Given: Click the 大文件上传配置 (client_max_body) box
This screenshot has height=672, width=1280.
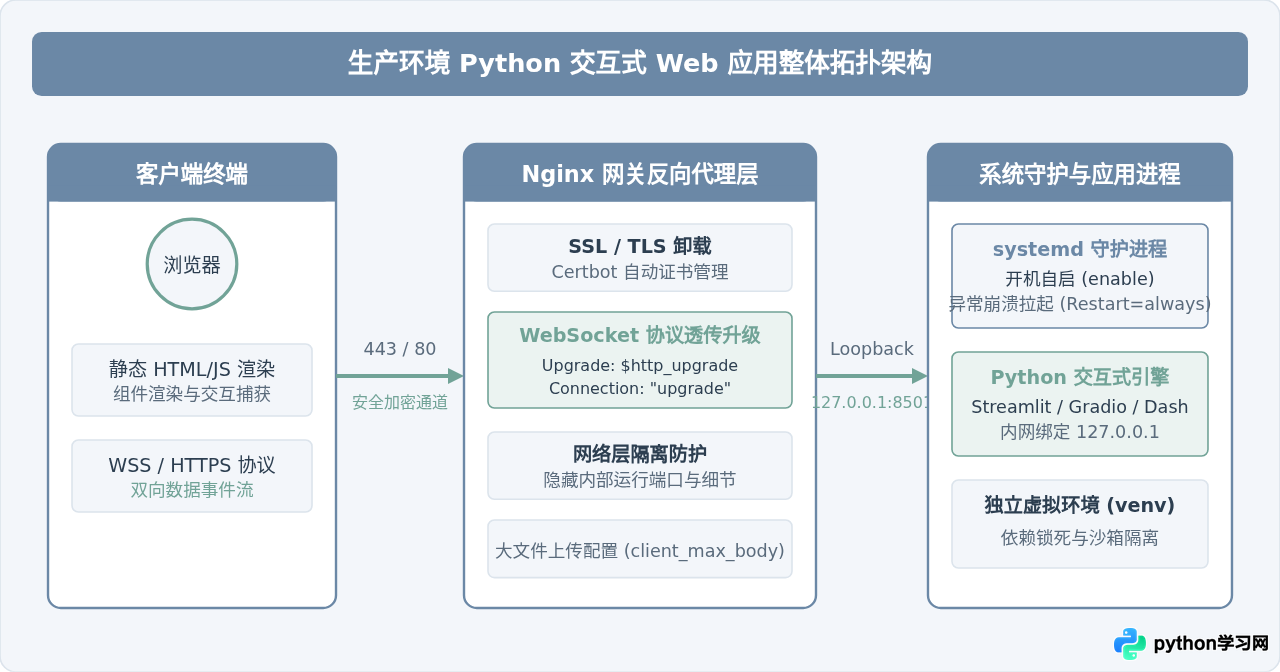Looking at the screenshot, I should 640,549.
